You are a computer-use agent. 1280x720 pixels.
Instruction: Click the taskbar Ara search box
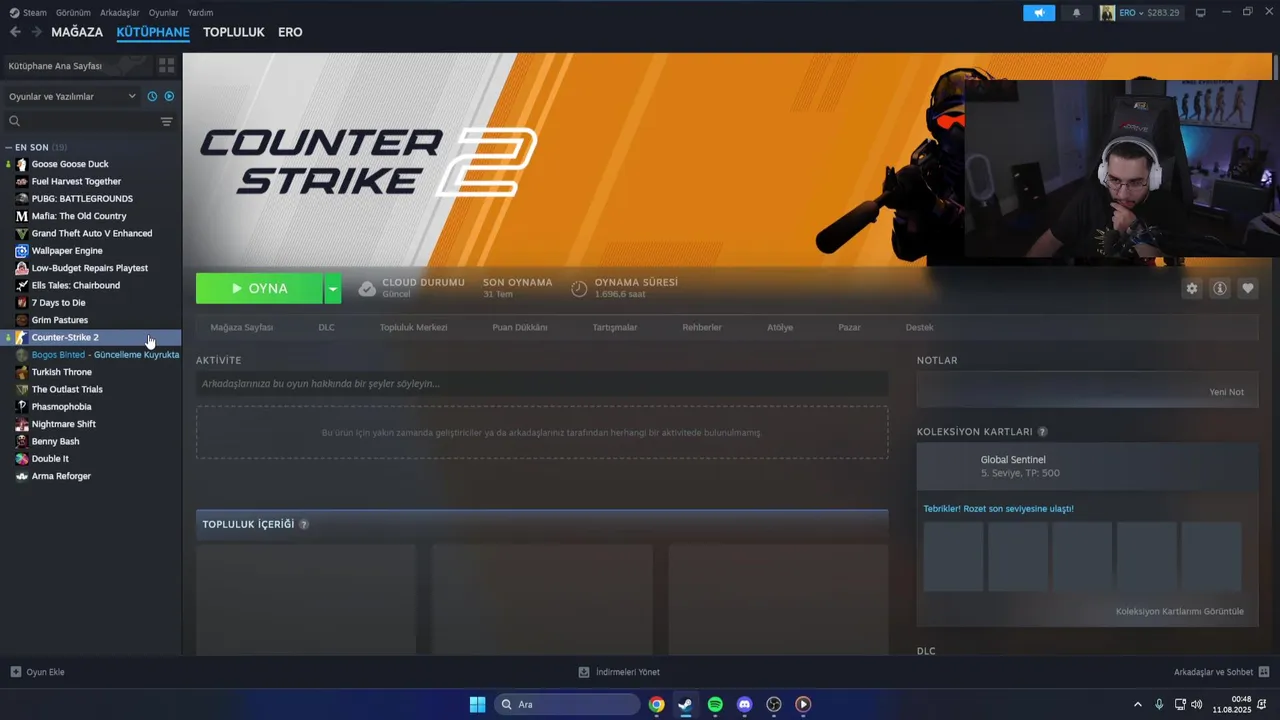[x=567, y=704]
